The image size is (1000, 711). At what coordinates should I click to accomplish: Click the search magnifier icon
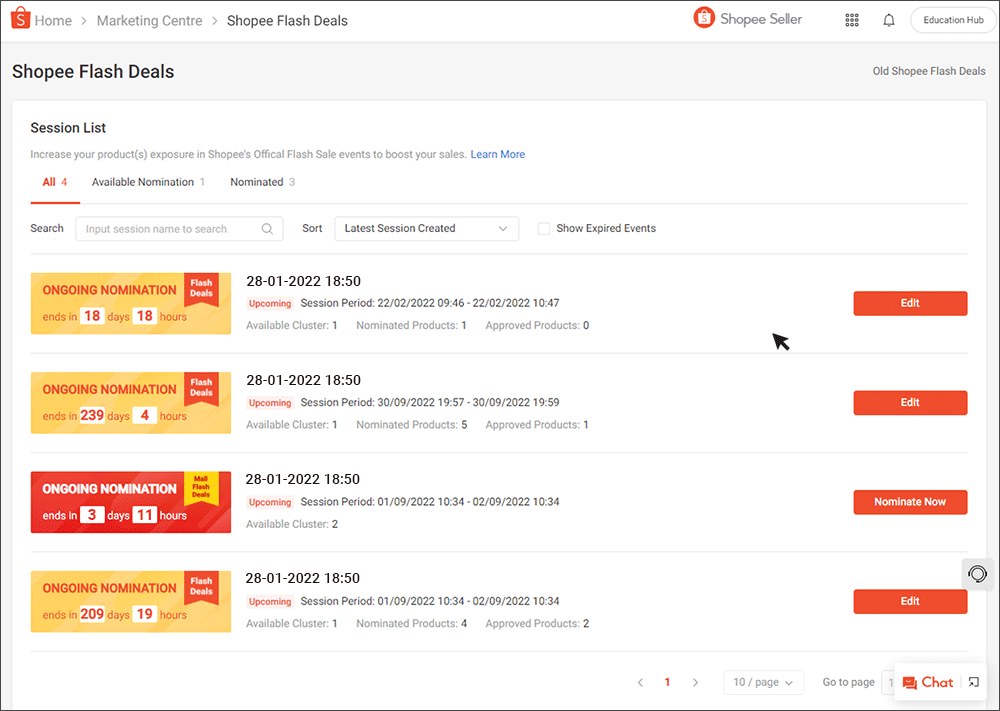266,229
